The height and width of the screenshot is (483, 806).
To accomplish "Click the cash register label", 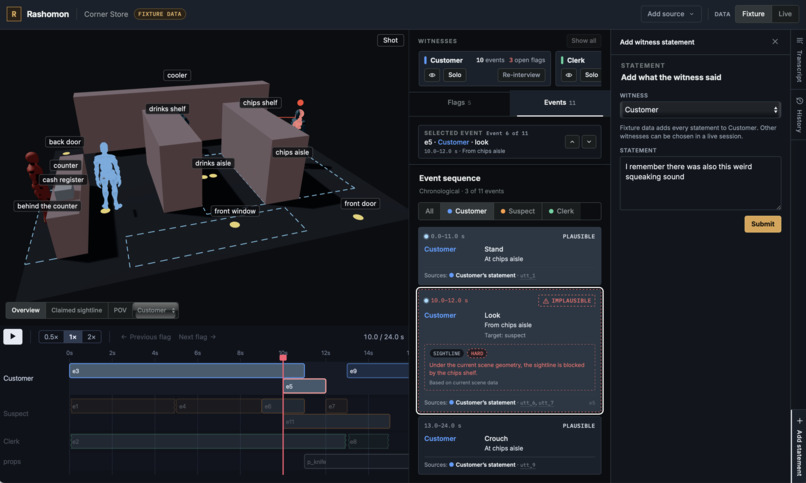I will point(63,180).
